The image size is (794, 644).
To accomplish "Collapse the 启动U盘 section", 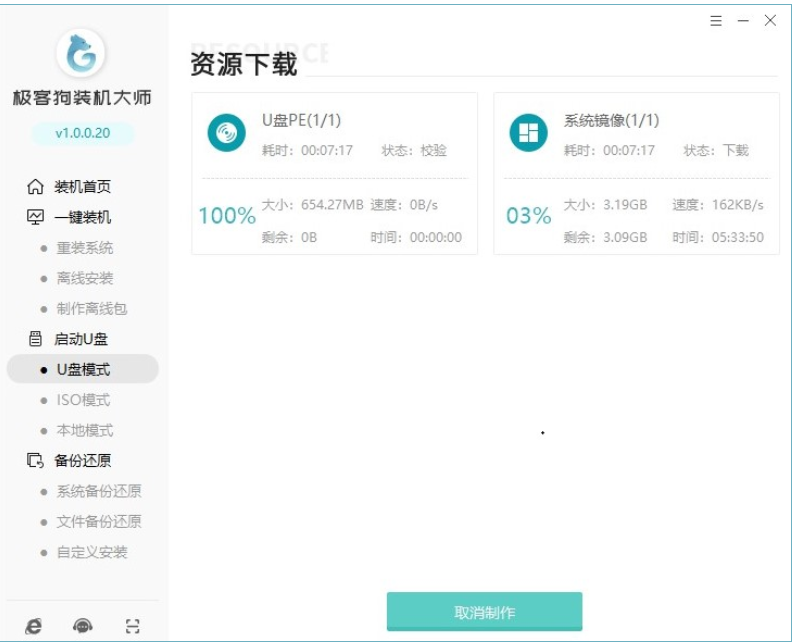I will (x=80, y=339).
